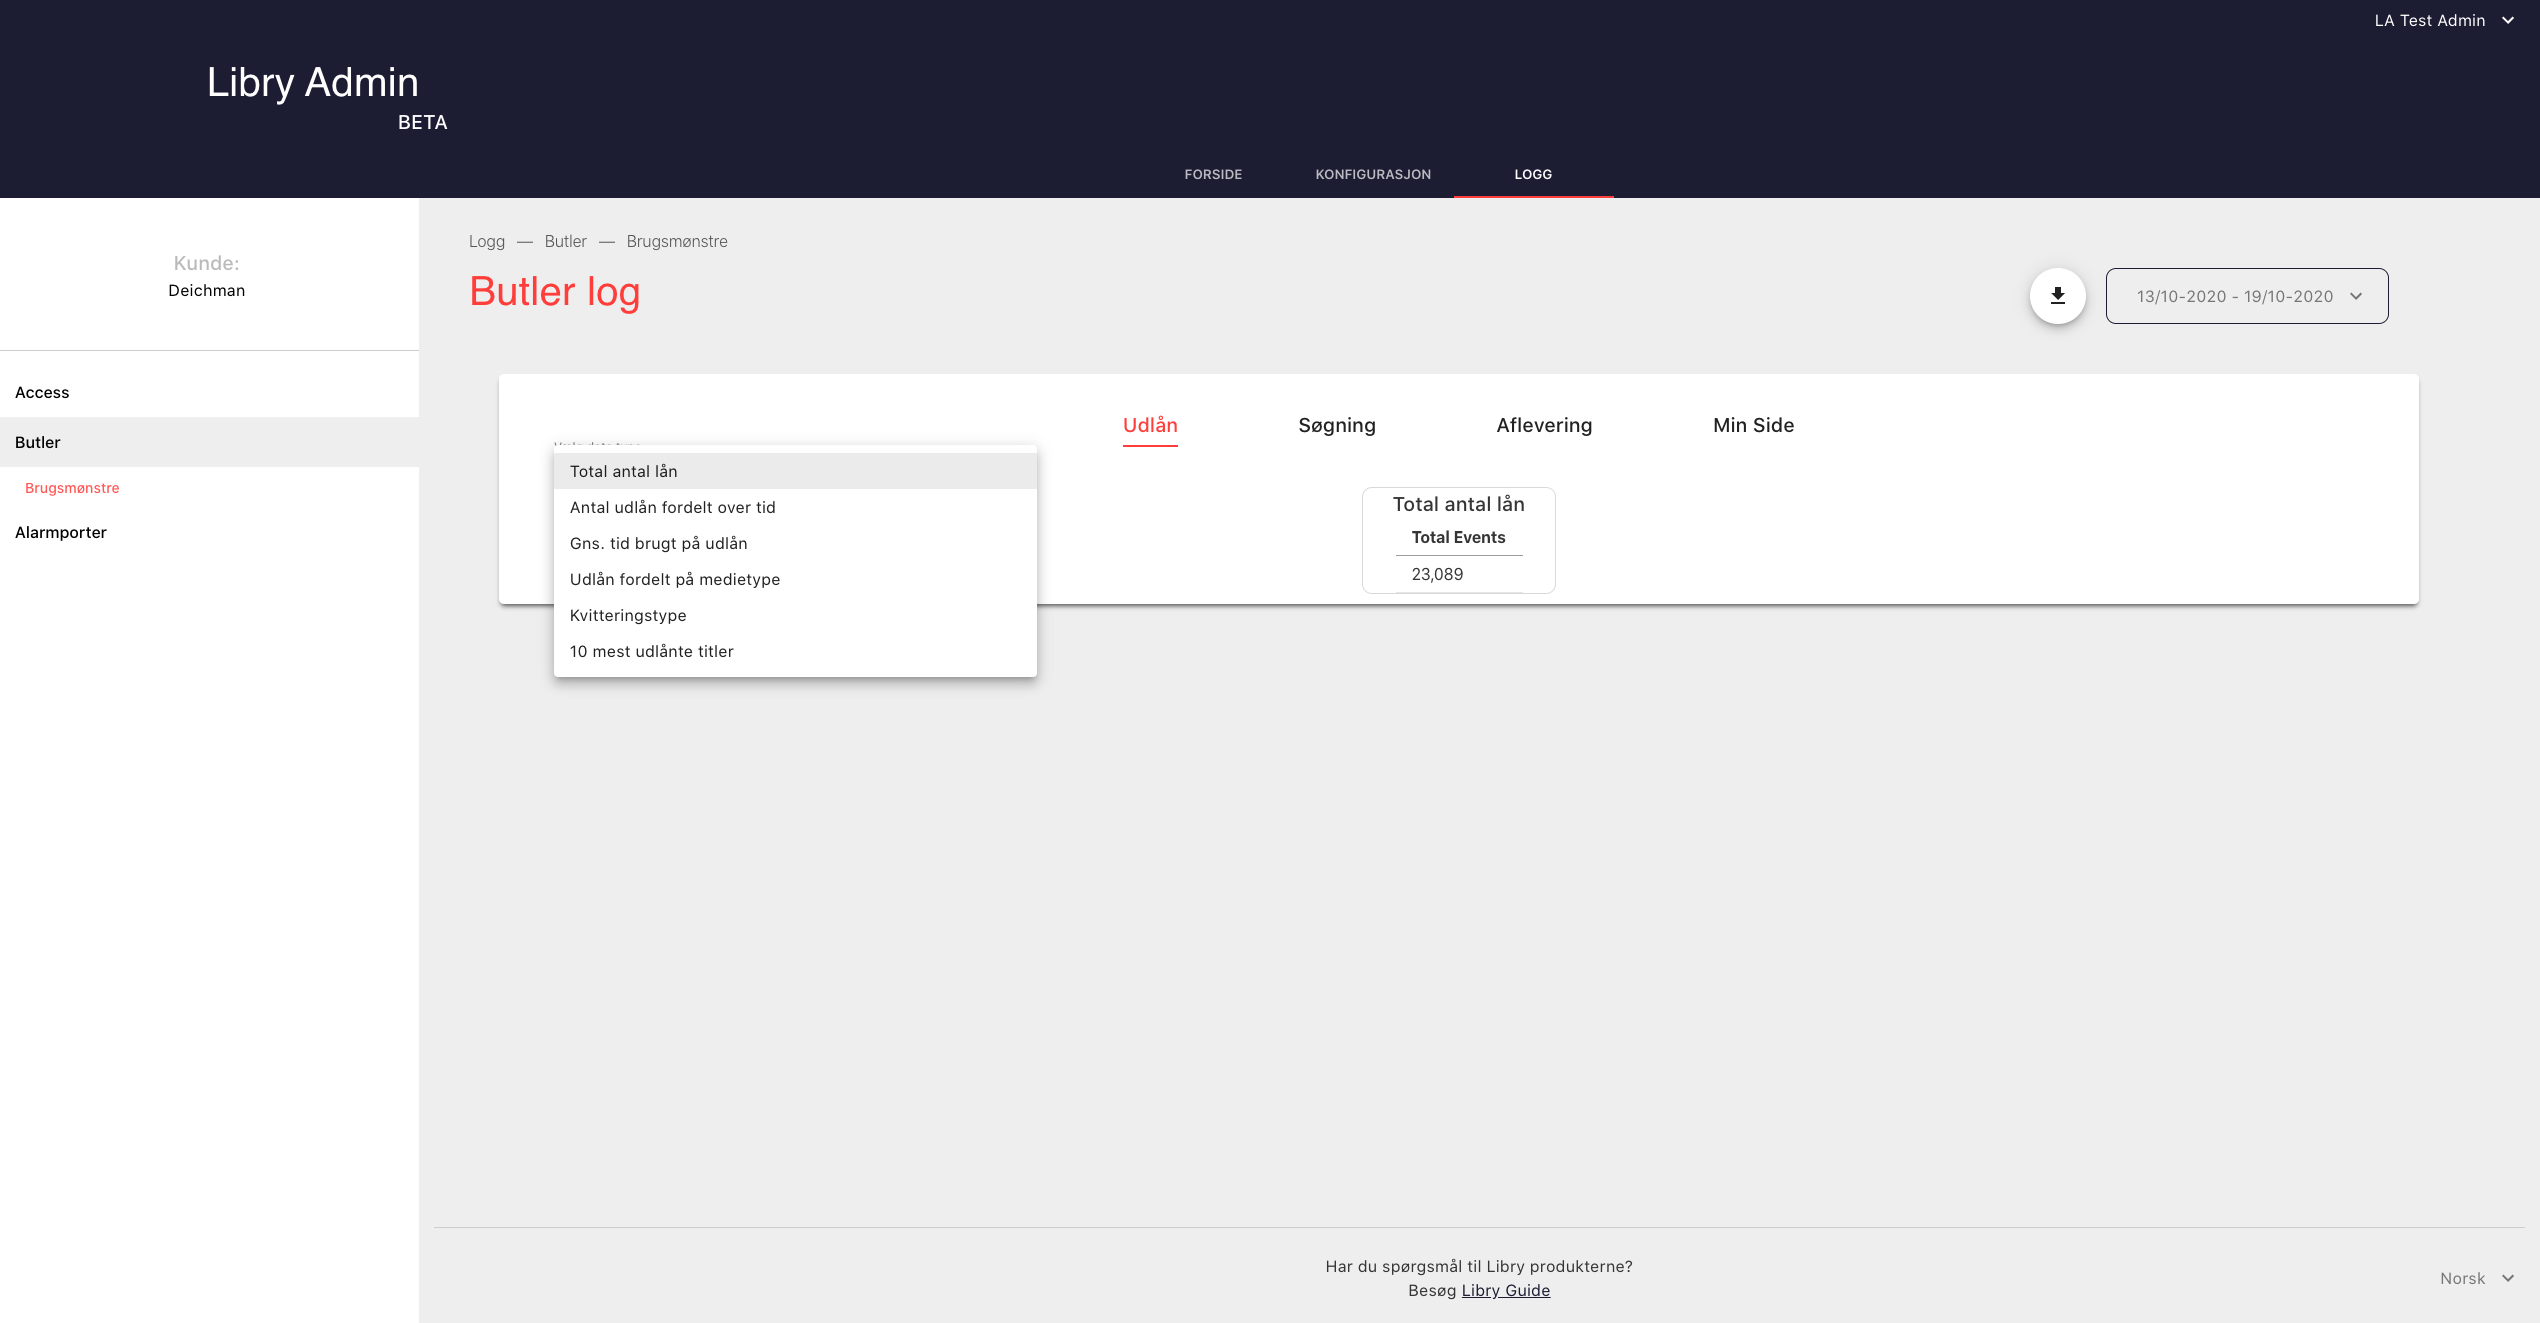Switch to the Søgning tab
This screenshot has height=1323, width=2540.
pos(1336,425)
